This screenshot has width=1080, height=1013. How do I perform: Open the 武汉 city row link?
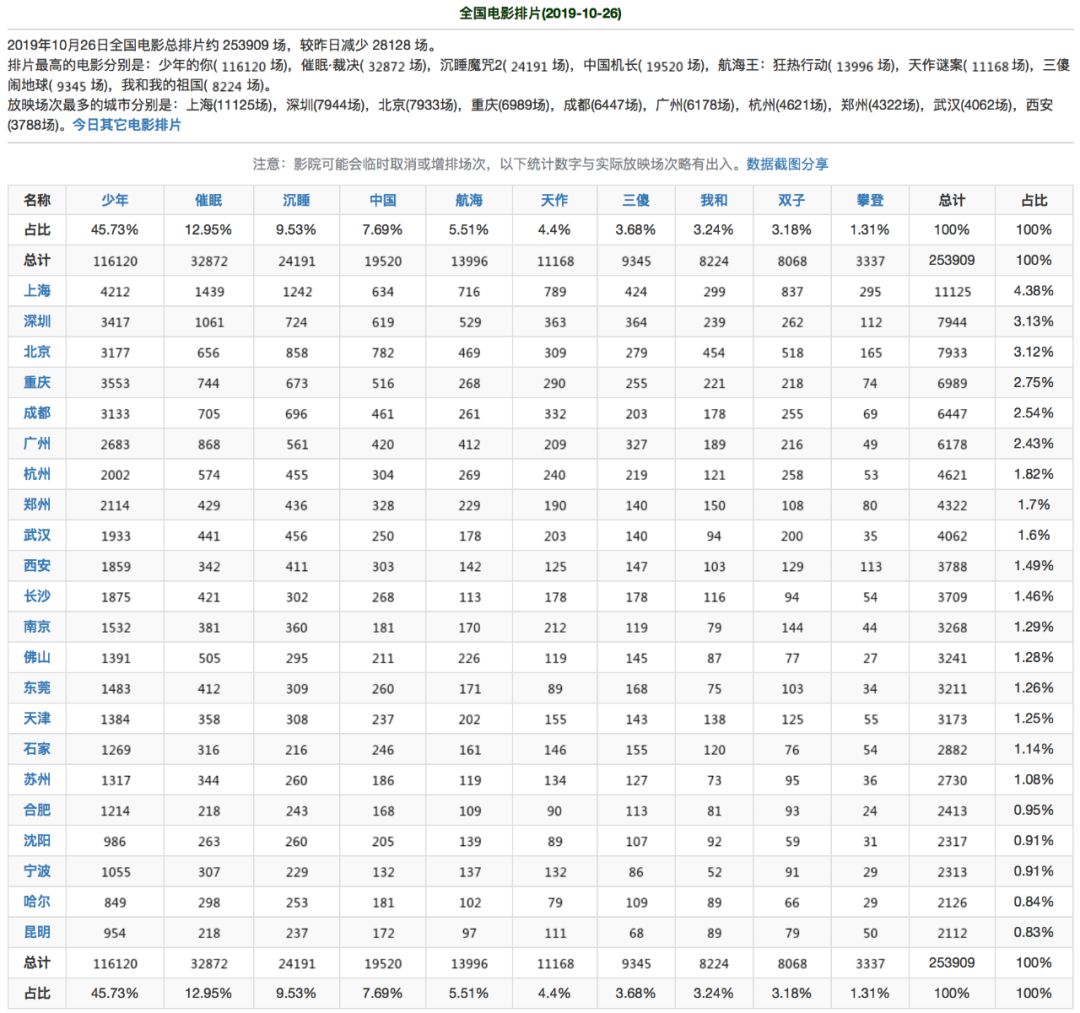(37, 534)
